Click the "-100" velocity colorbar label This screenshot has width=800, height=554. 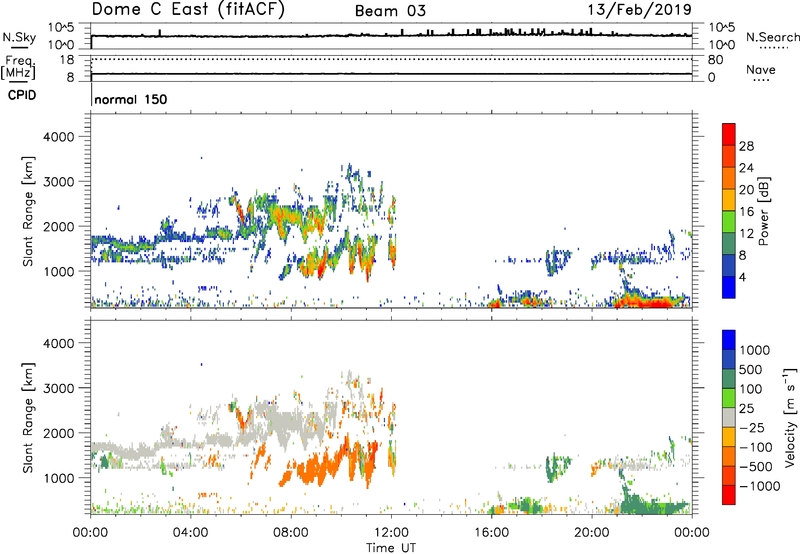[x=754, y=447]
